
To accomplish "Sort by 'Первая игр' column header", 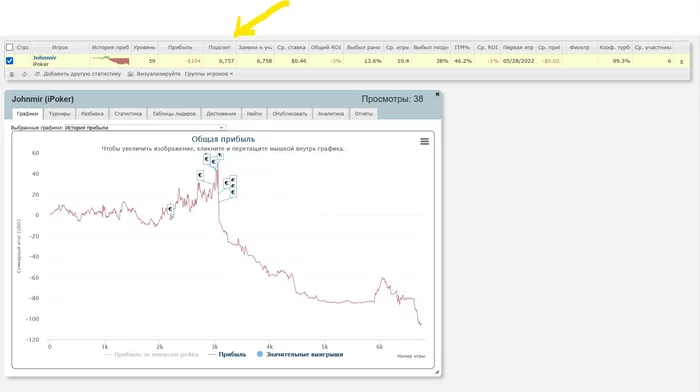I will pos(518,47).
